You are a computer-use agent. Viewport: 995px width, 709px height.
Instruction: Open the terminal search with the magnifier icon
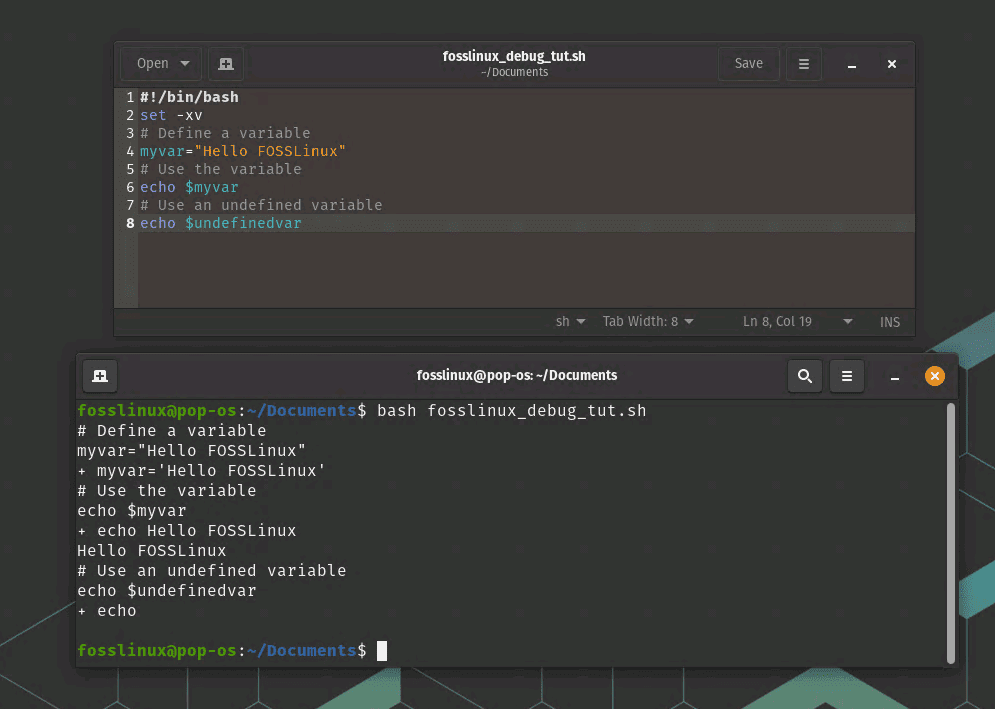[x=805, y=376]
